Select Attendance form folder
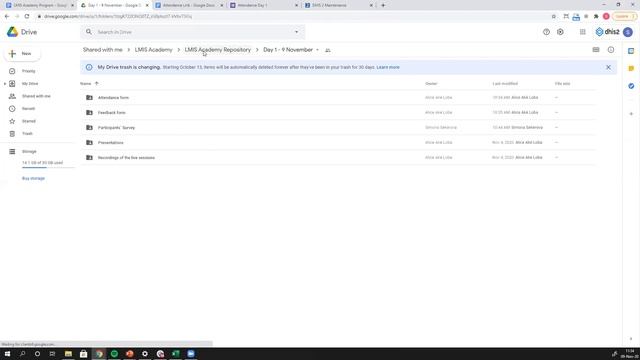Image resolution: width=640 pixels, height=360 pixels. pyautogui.click(x=338, y=98)
